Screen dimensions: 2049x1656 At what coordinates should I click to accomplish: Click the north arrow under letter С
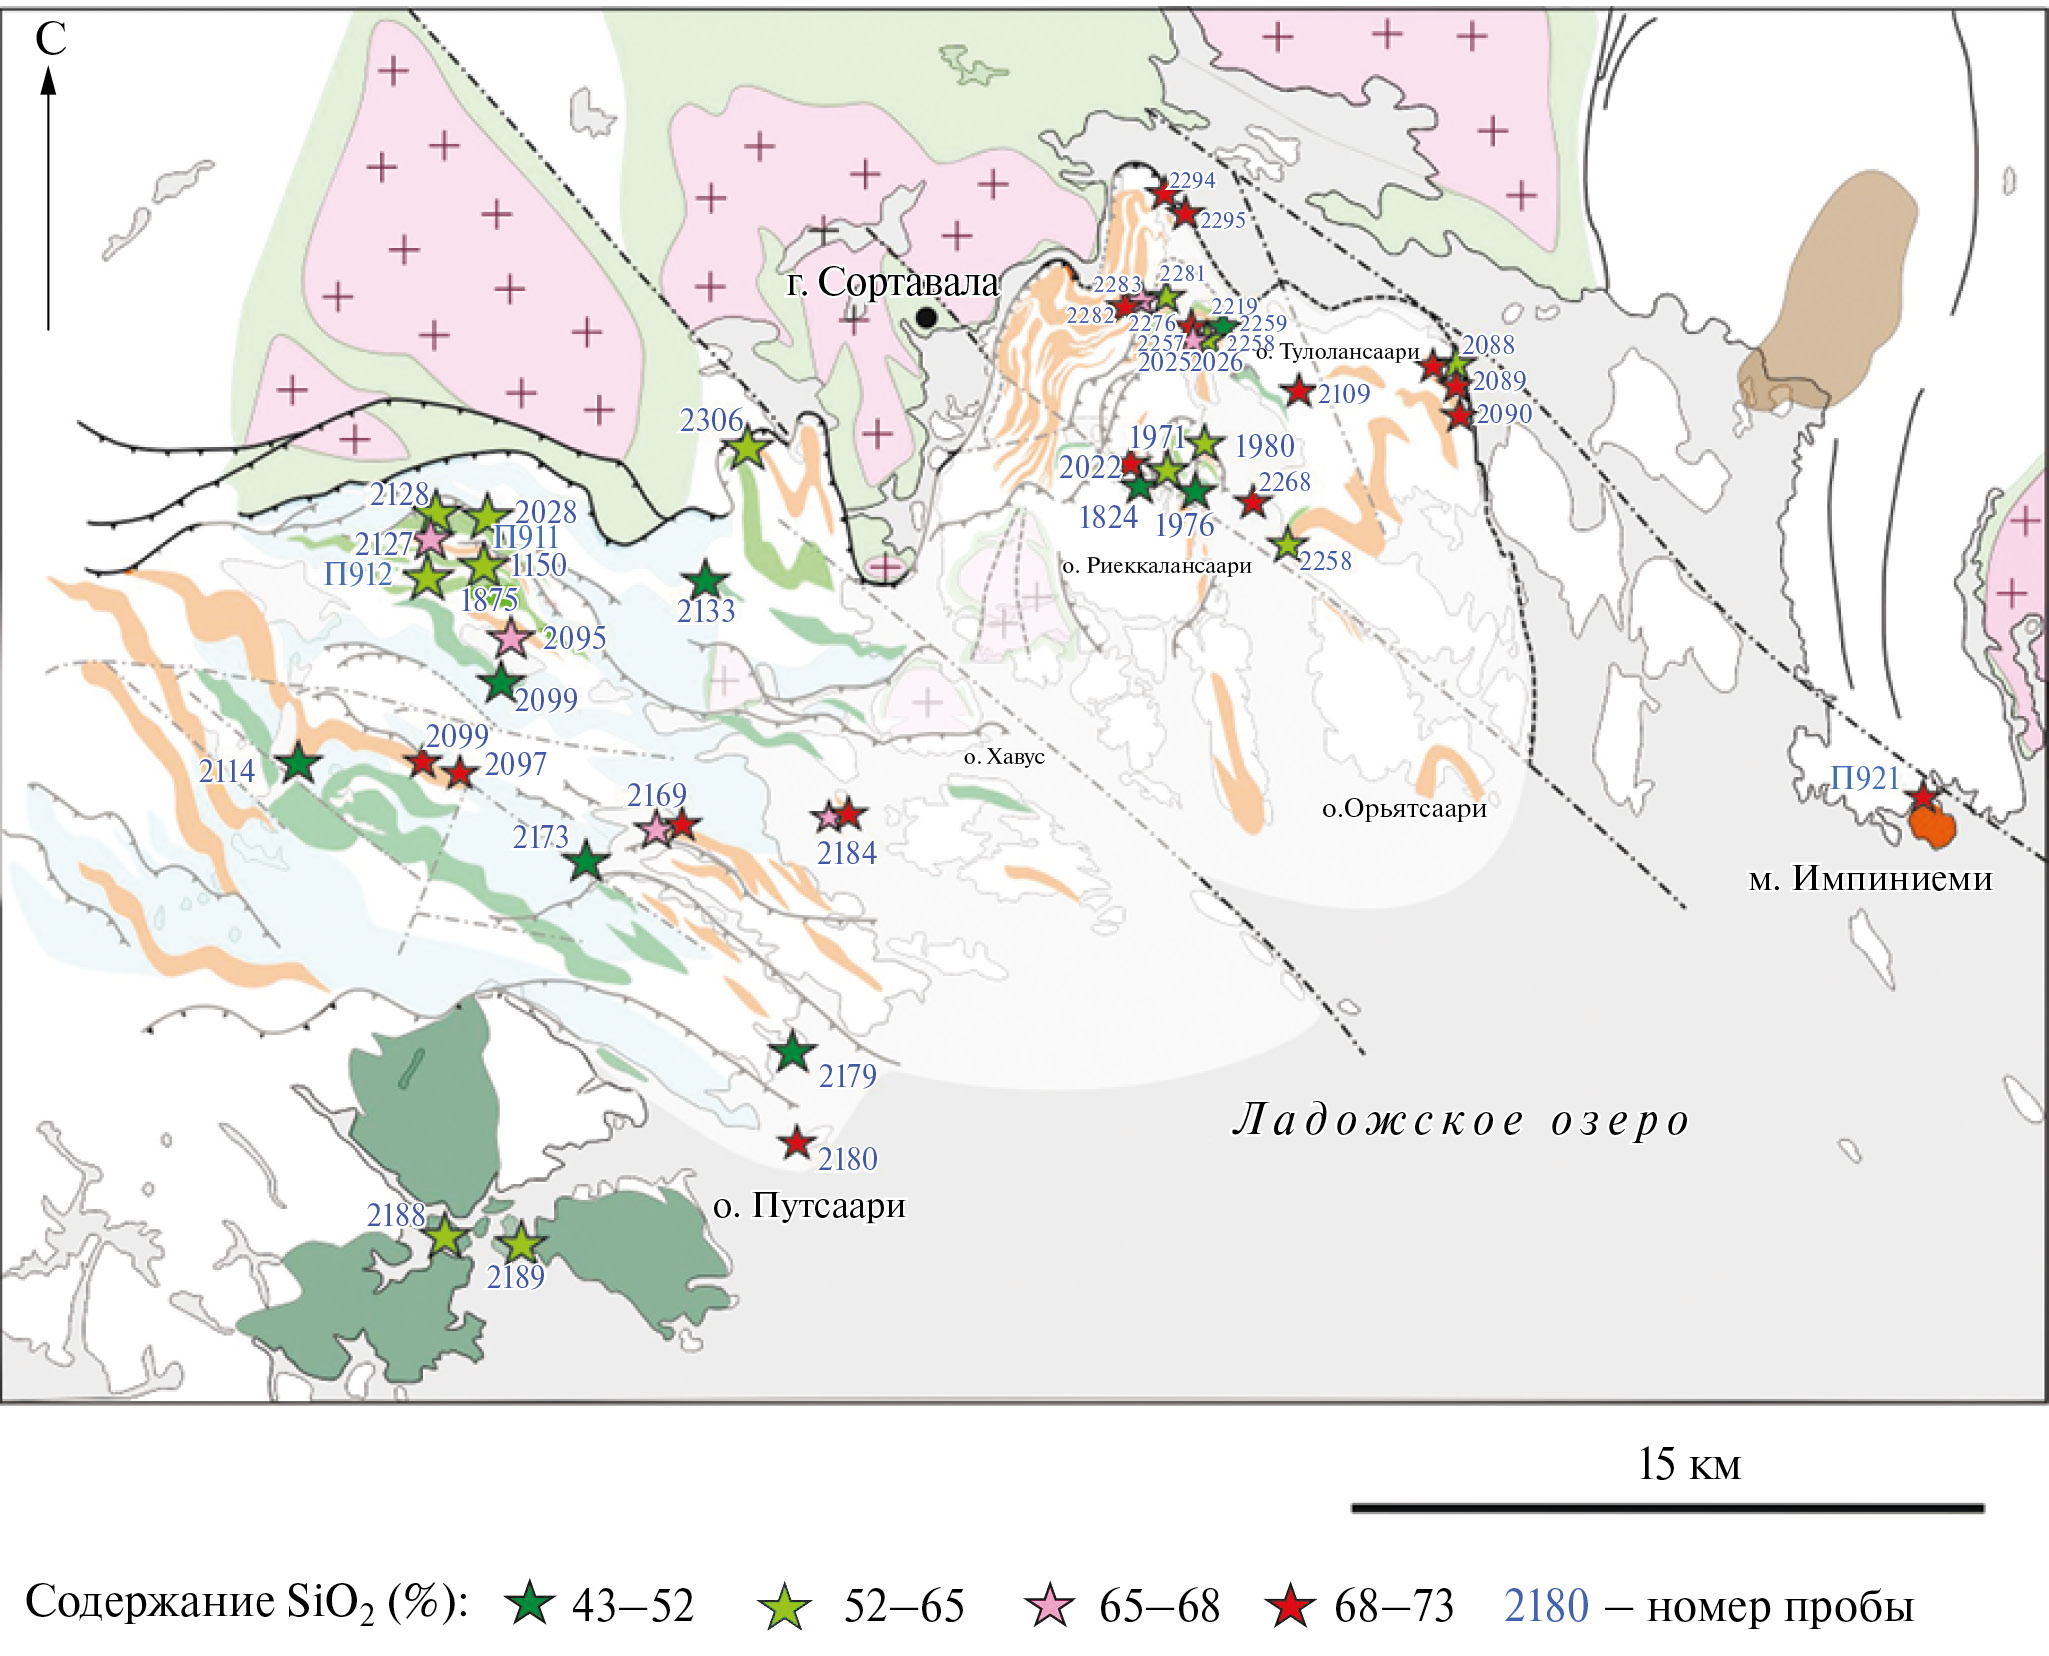tap(48, 200)
